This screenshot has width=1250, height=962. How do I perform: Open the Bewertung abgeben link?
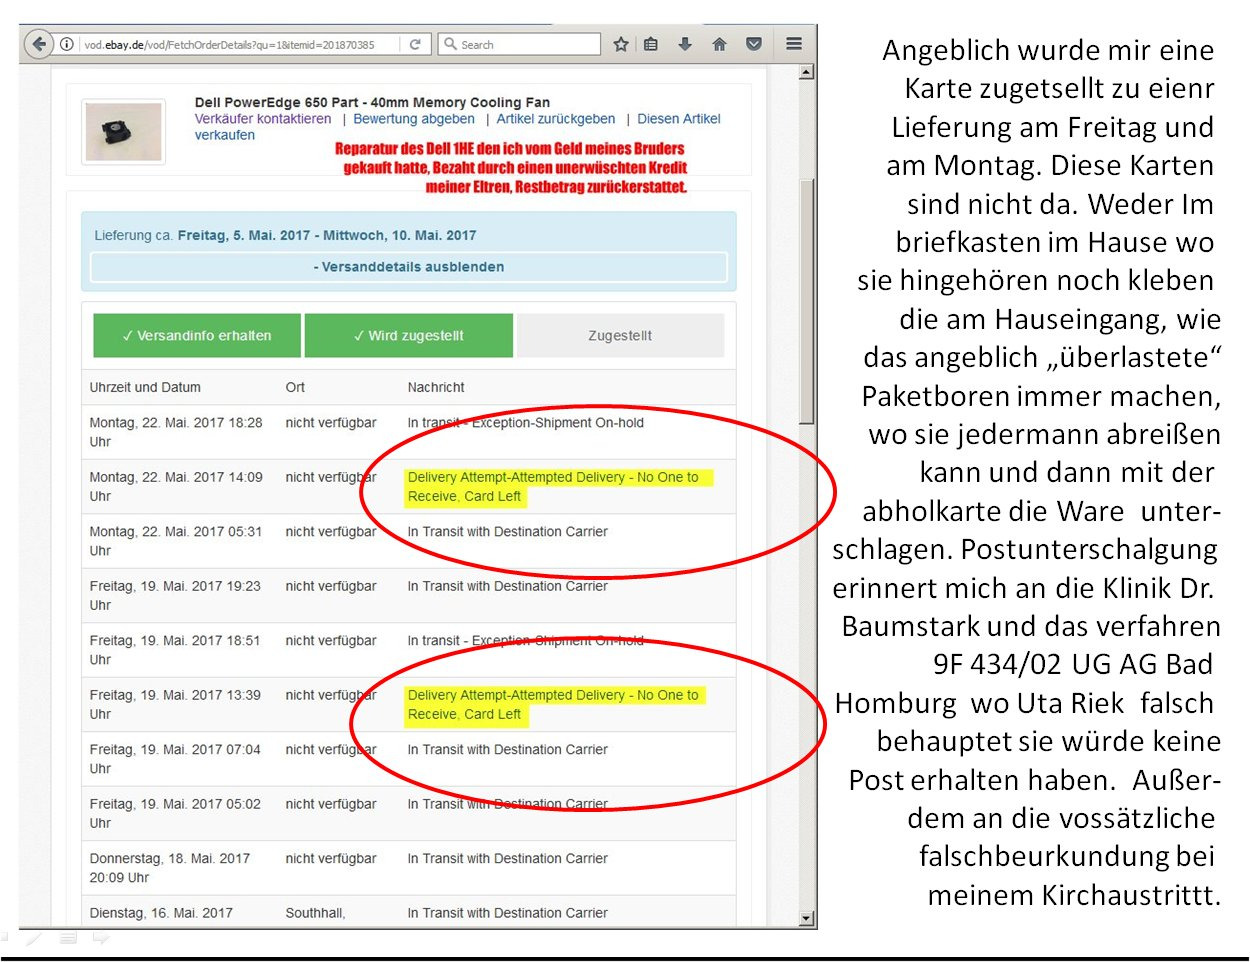pyautogui.click(x=414, y=119)
